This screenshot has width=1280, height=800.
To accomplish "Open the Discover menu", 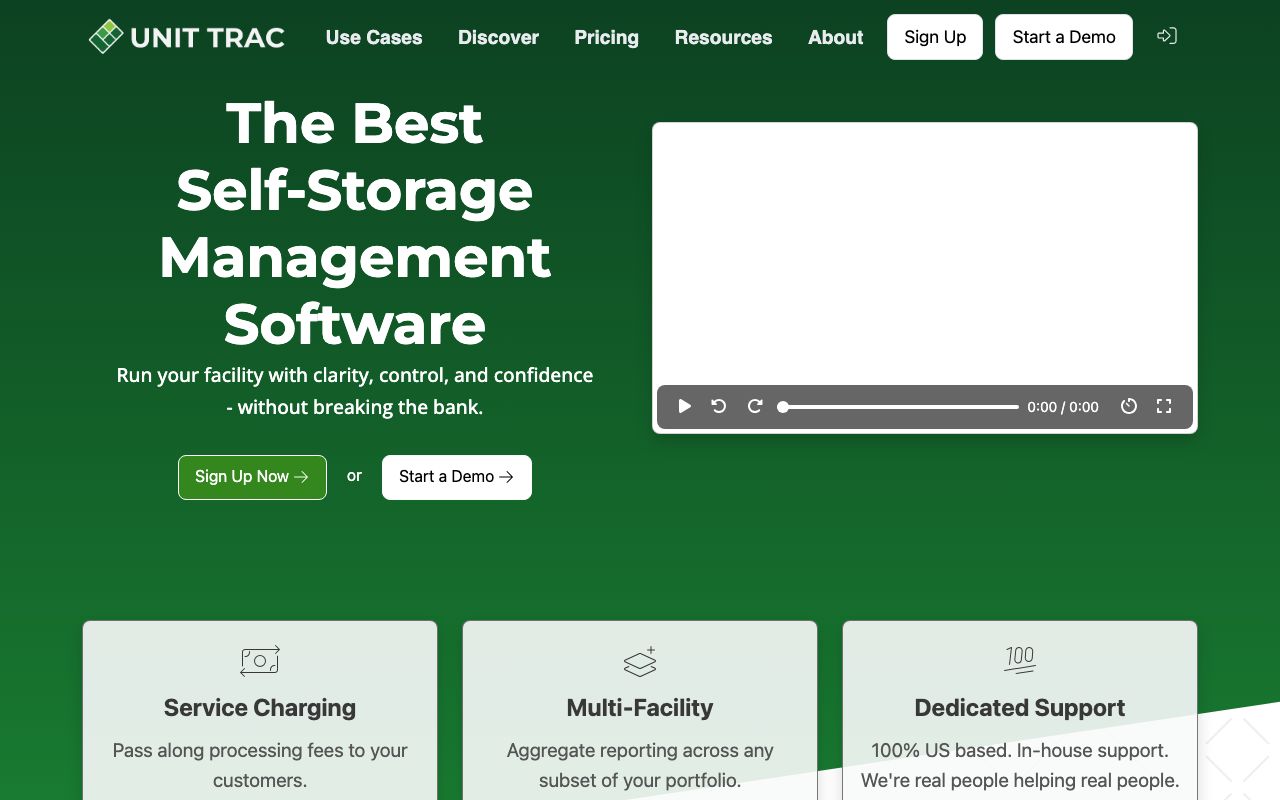I will [498, 37].
